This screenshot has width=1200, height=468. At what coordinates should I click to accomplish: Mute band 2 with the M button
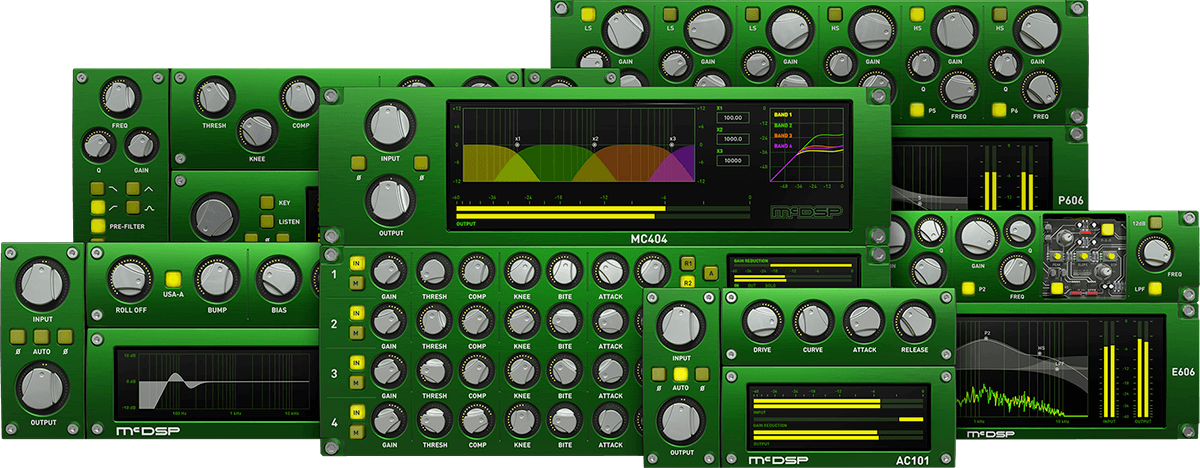tap(355, 331)
